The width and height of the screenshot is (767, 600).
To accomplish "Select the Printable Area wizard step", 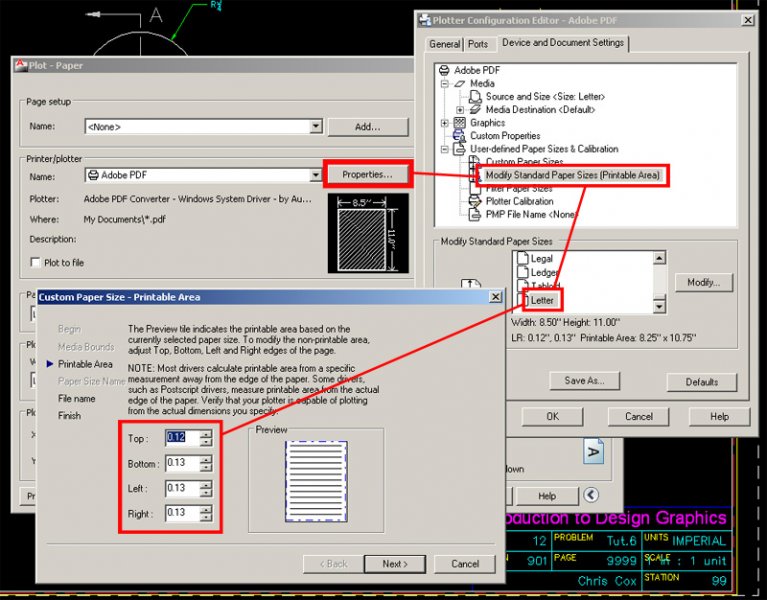I will point(85,364).
